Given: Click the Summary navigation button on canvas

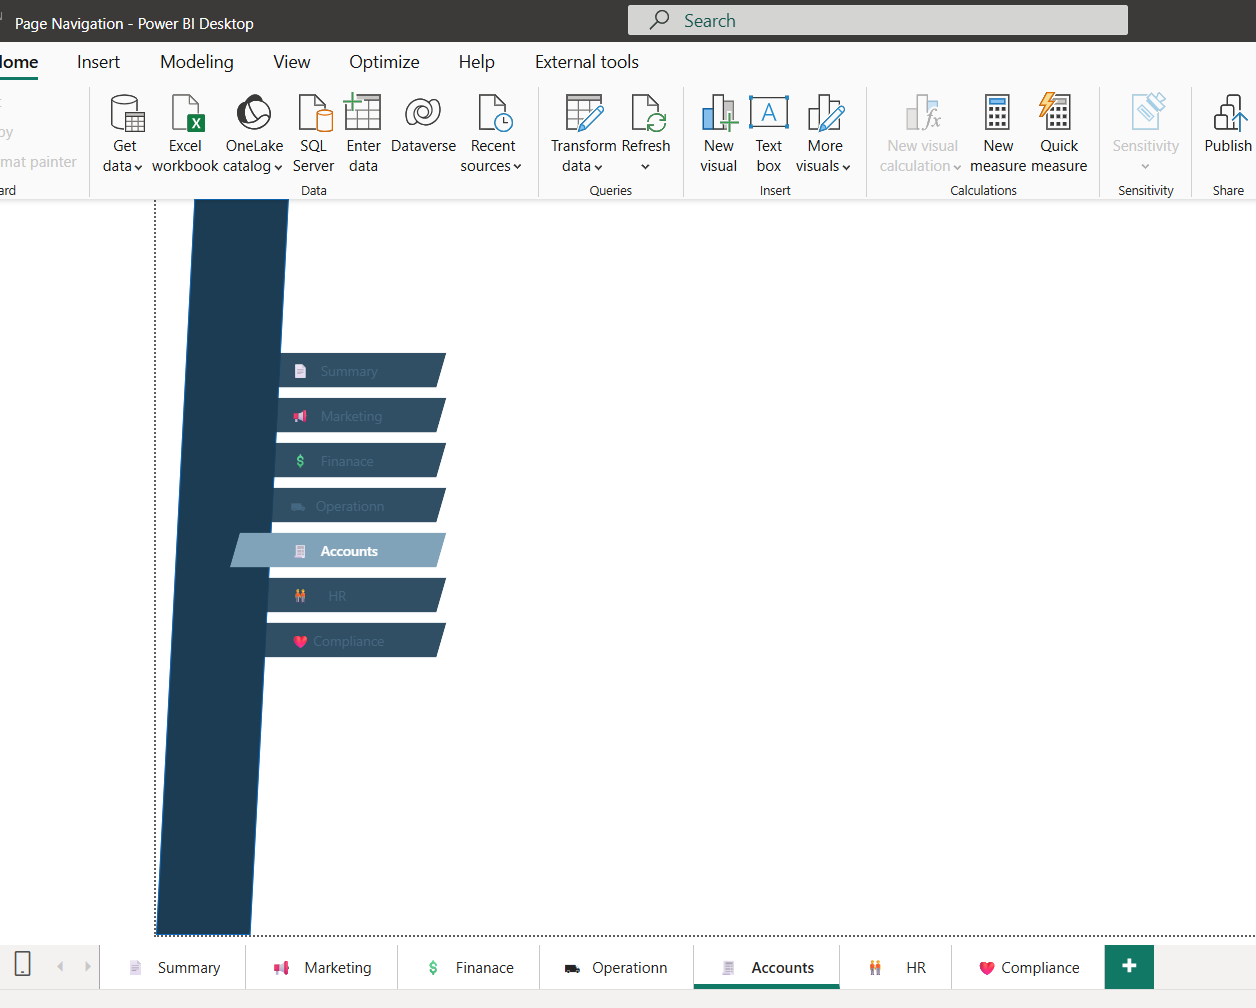Looking at the screenshot, I should coord(358,371).
